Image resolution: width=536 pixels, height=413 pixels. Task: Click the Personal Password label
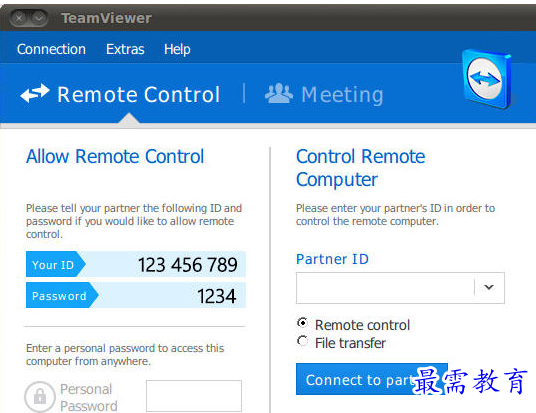(89, 397)
